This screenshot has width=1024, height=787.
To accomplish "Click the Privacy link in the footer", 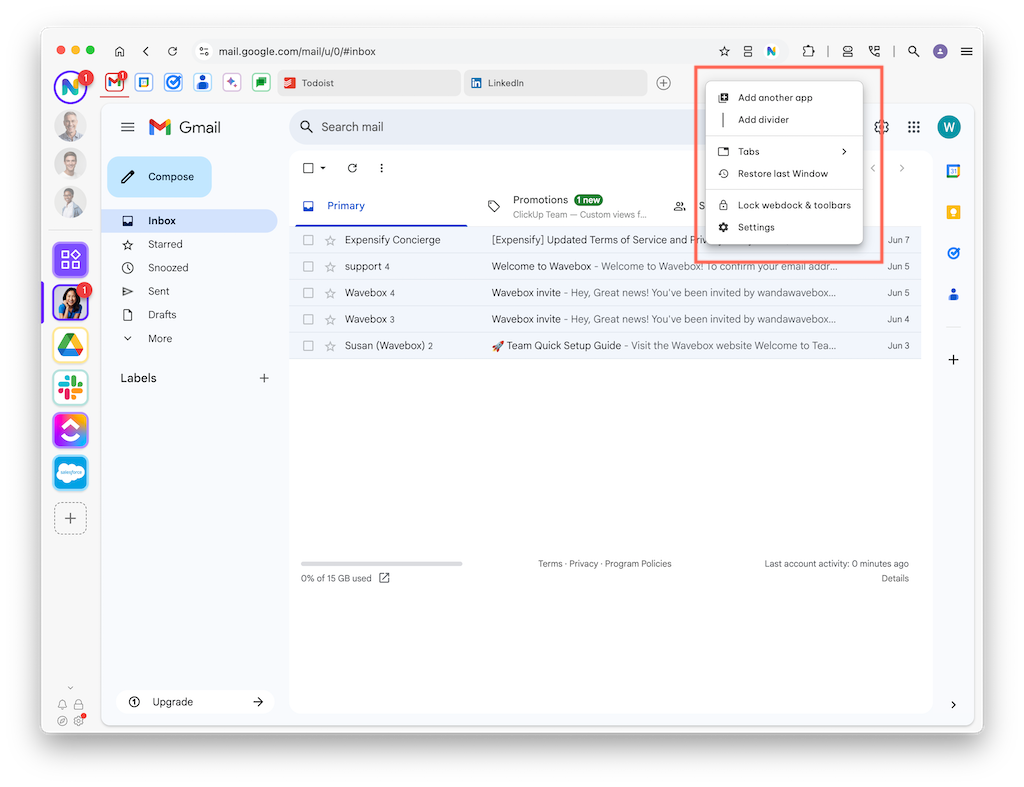I will click(583, 564).
